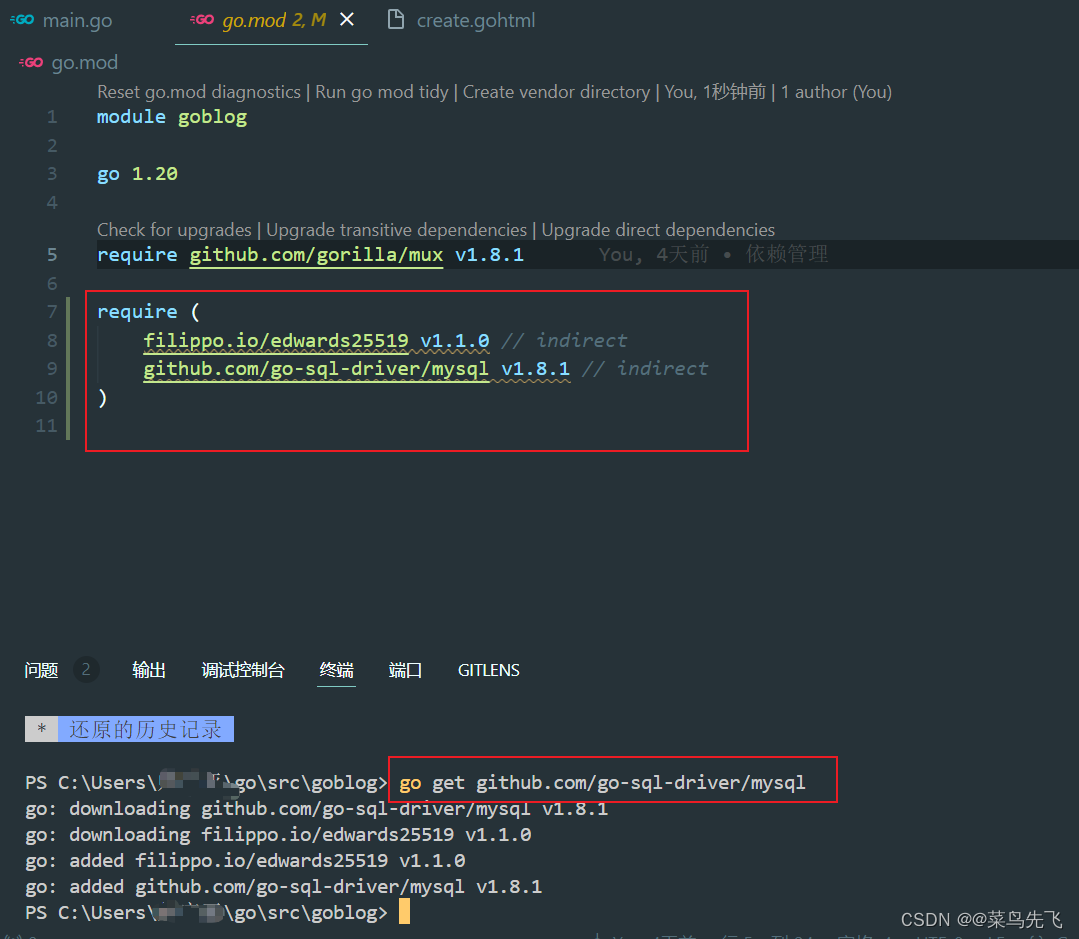Open the 端口 panel tab
1079x939 pixels.
[404, 669]
